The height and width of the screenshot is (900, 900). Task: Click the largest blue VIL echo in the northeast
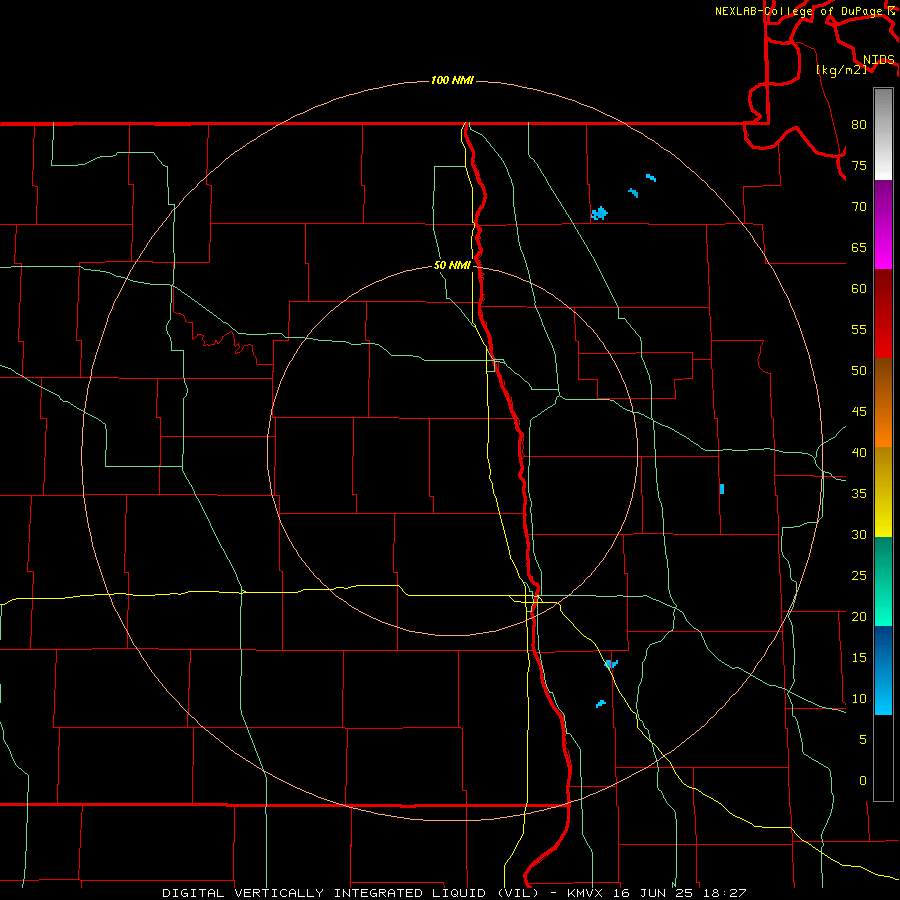tap(599, 213)
